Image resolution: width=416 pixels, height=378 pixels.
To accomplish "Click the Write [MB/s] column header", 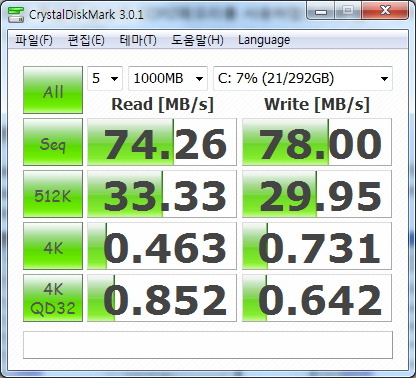I will pyautogui.click(x=317, y=105).
